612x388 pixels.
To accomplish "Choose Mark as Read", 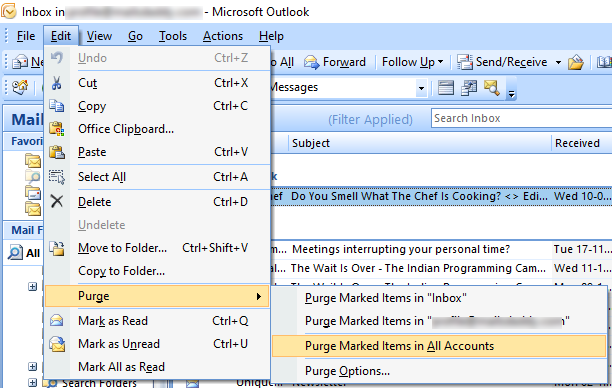I will click(157, 321).
